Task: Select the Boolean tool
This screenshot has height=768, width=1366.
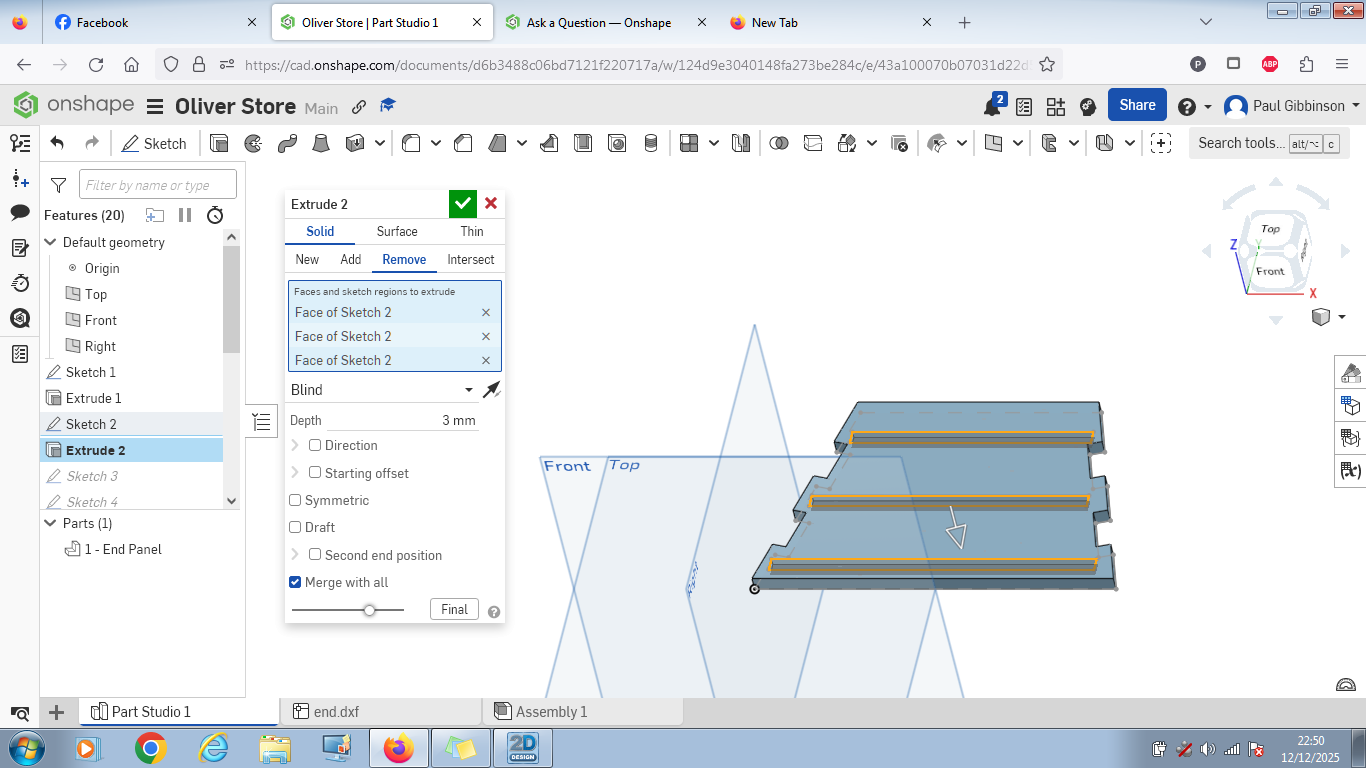Action: tap(779, 143)
